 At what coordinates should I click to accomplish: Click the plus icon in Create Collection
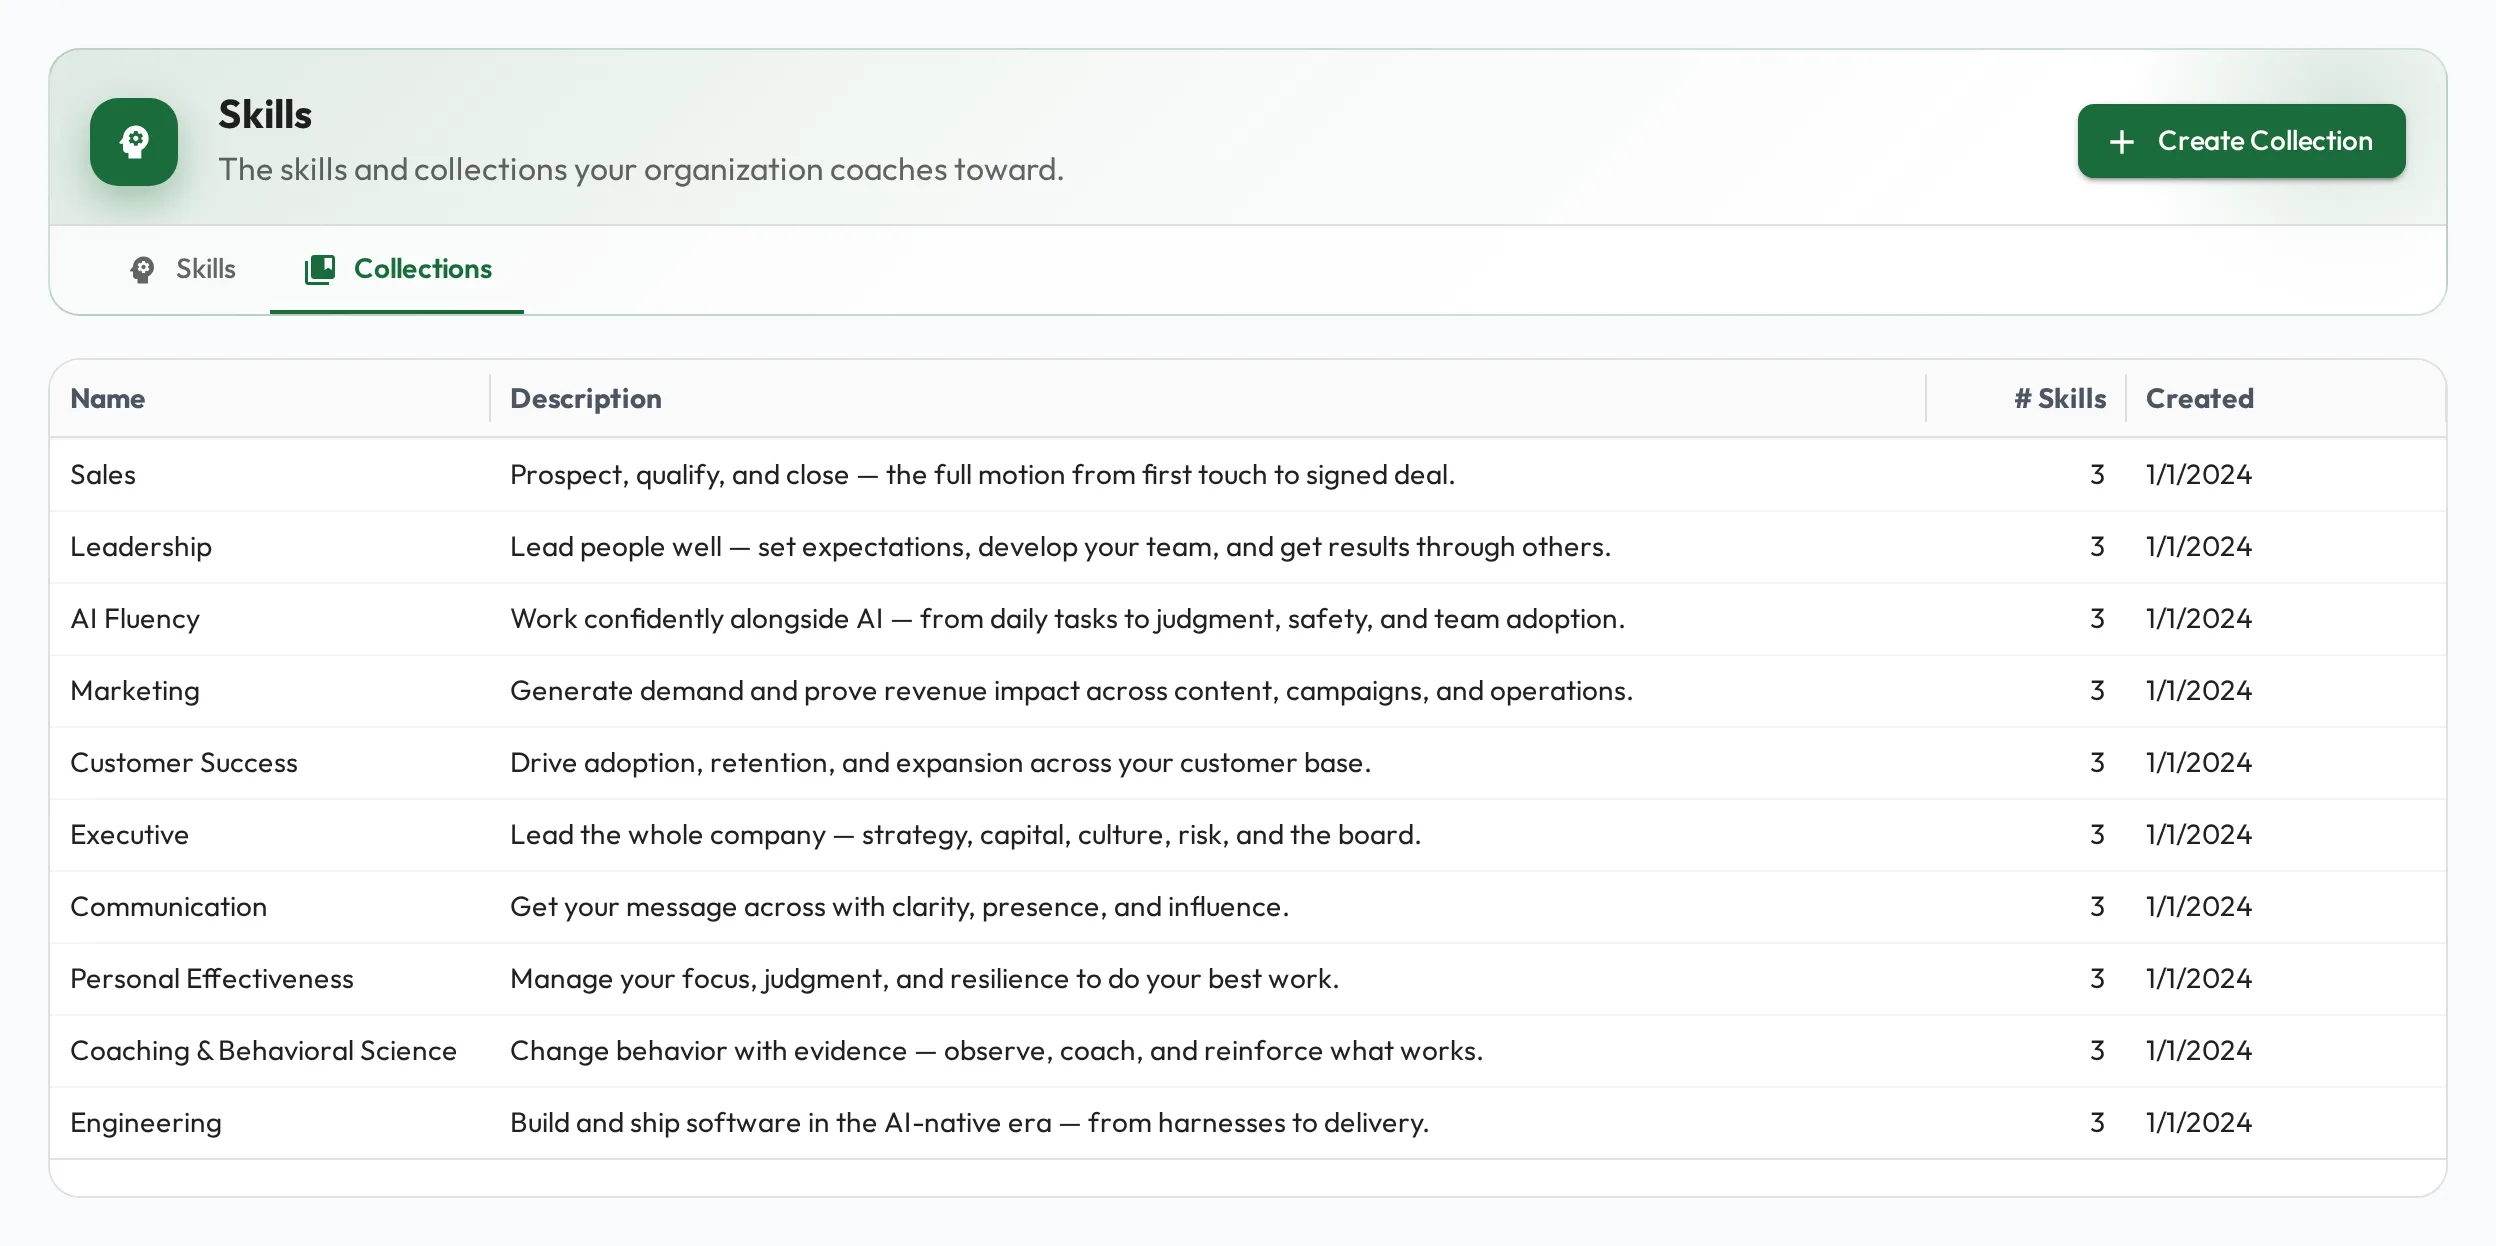[x=2121, y=141]
